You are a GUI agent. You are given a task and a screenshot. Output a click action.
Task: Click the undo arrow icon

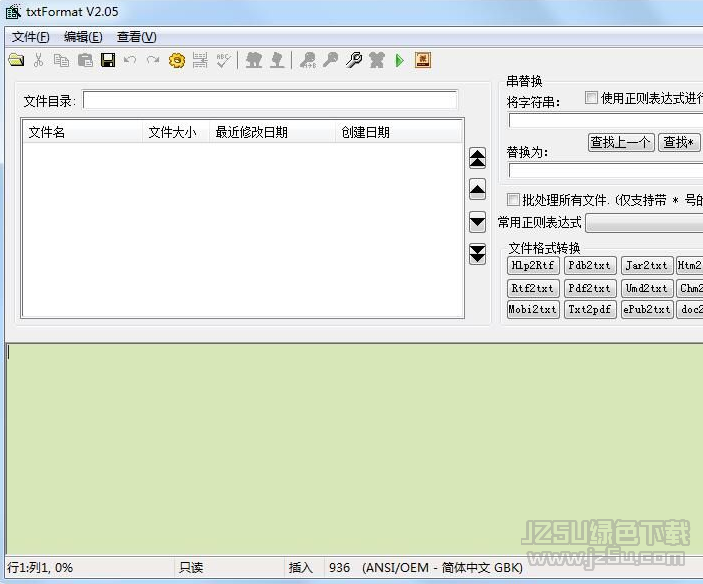coord(130,60)
